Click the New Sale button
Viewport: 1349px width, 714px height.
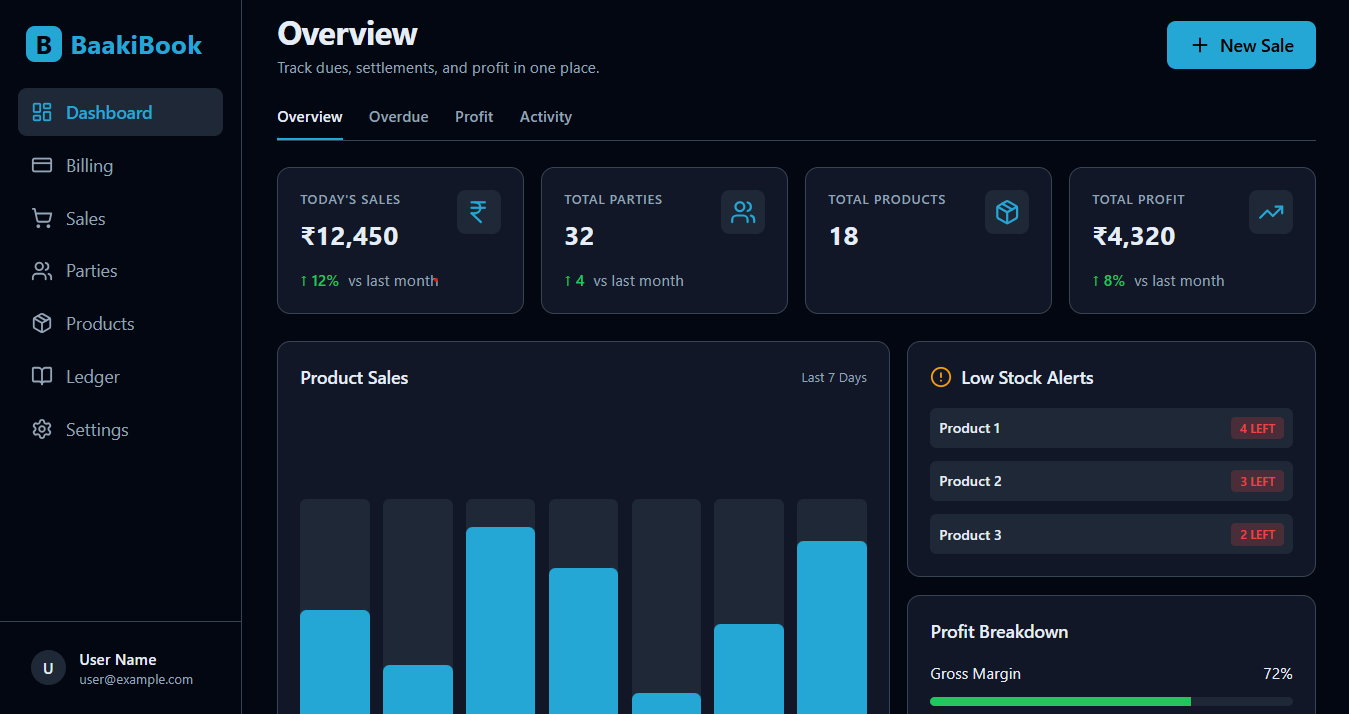(1240, 45)
